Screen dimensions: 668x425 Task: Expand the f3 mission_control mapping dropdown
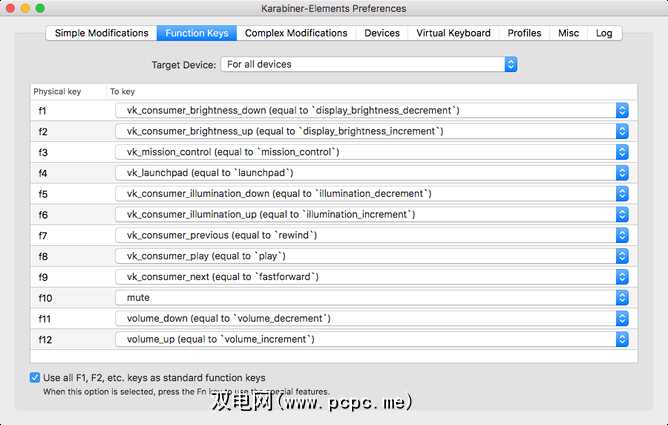[372, 152]
